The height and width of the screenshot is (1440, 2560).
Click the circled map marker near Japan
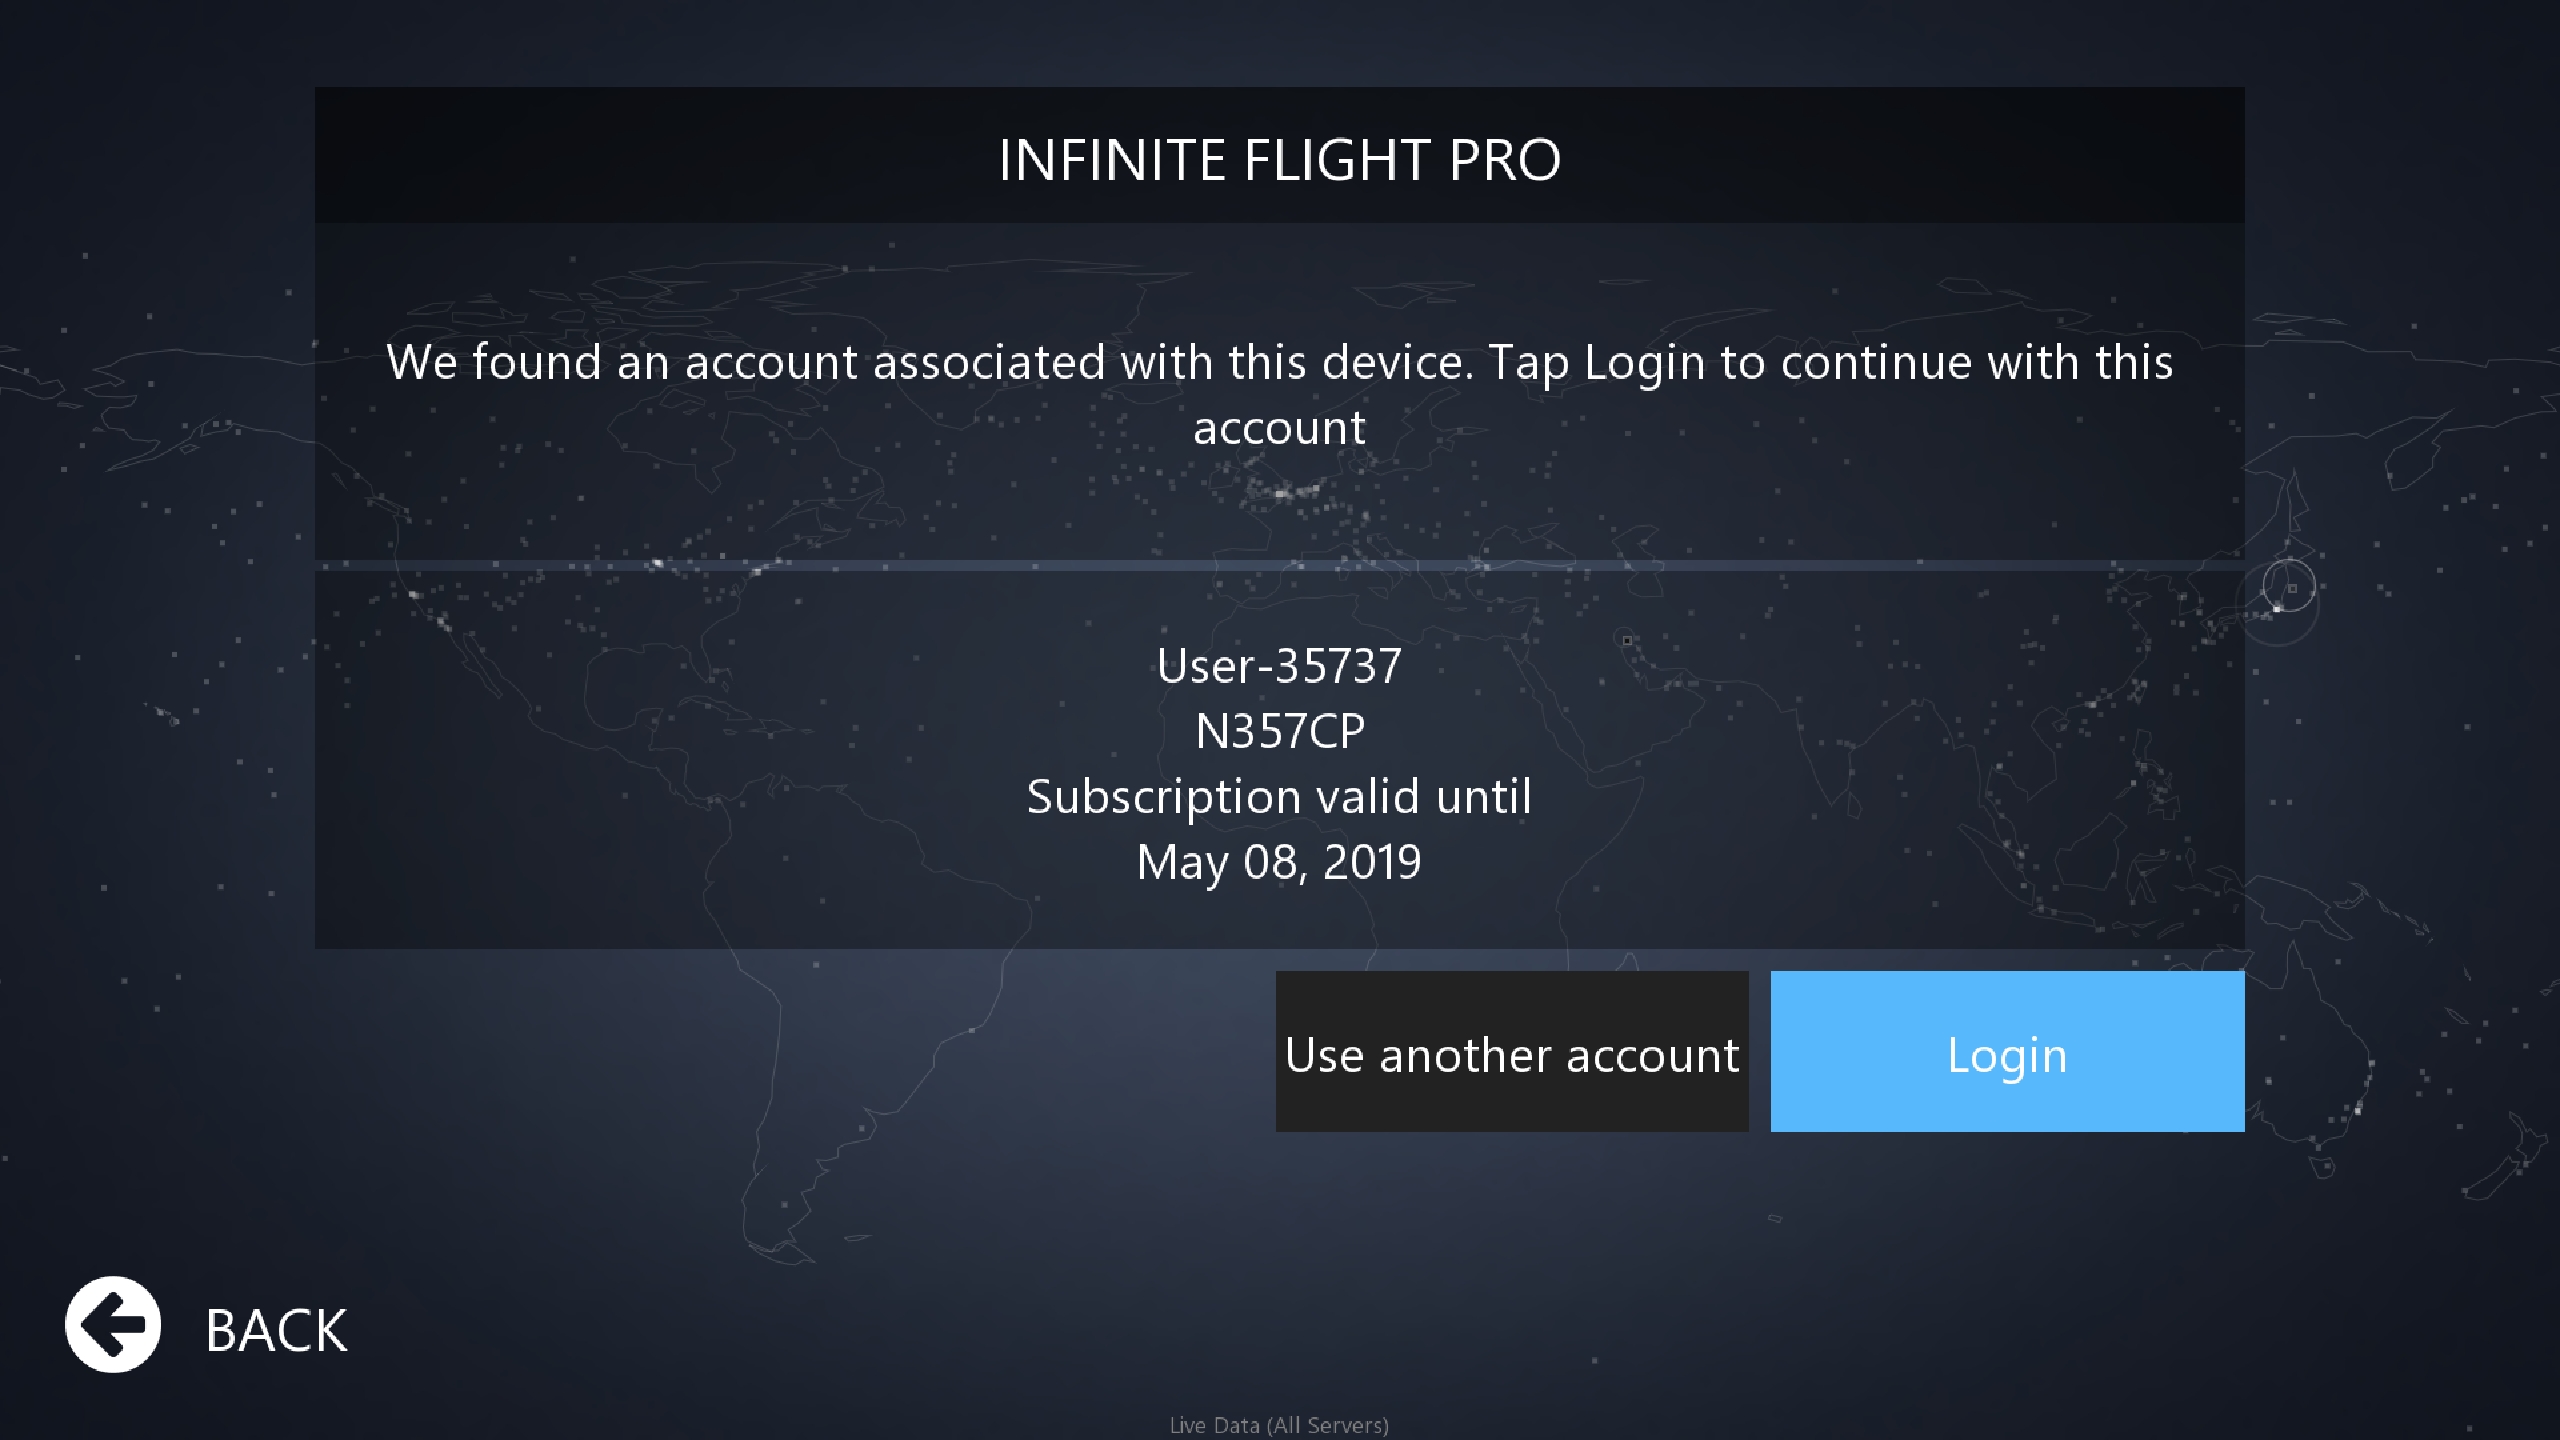point(2288,588)
